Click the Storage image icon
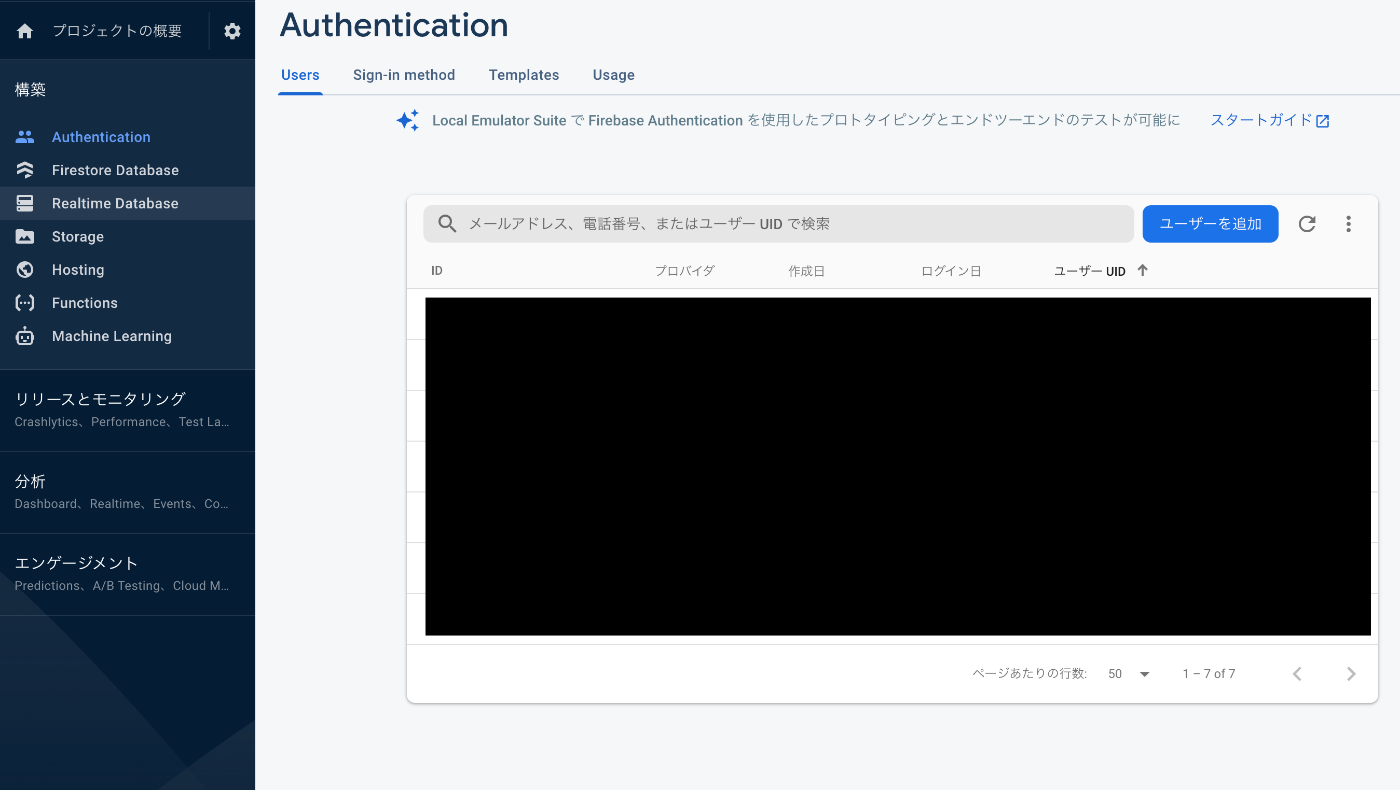 point(25,237)
